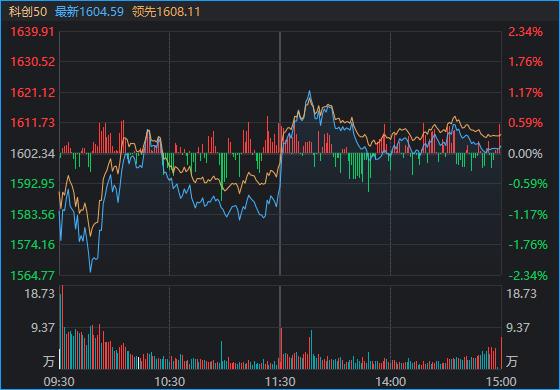Click the 2.34% top percent axis label
This screenshot has width=560, height=390.
(x=525, y=32)
